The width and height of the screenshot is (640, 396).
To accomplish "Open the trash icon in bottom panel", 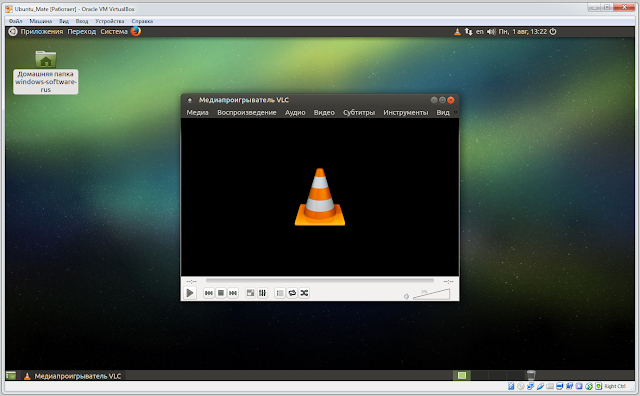I will [x=531, y=375].
